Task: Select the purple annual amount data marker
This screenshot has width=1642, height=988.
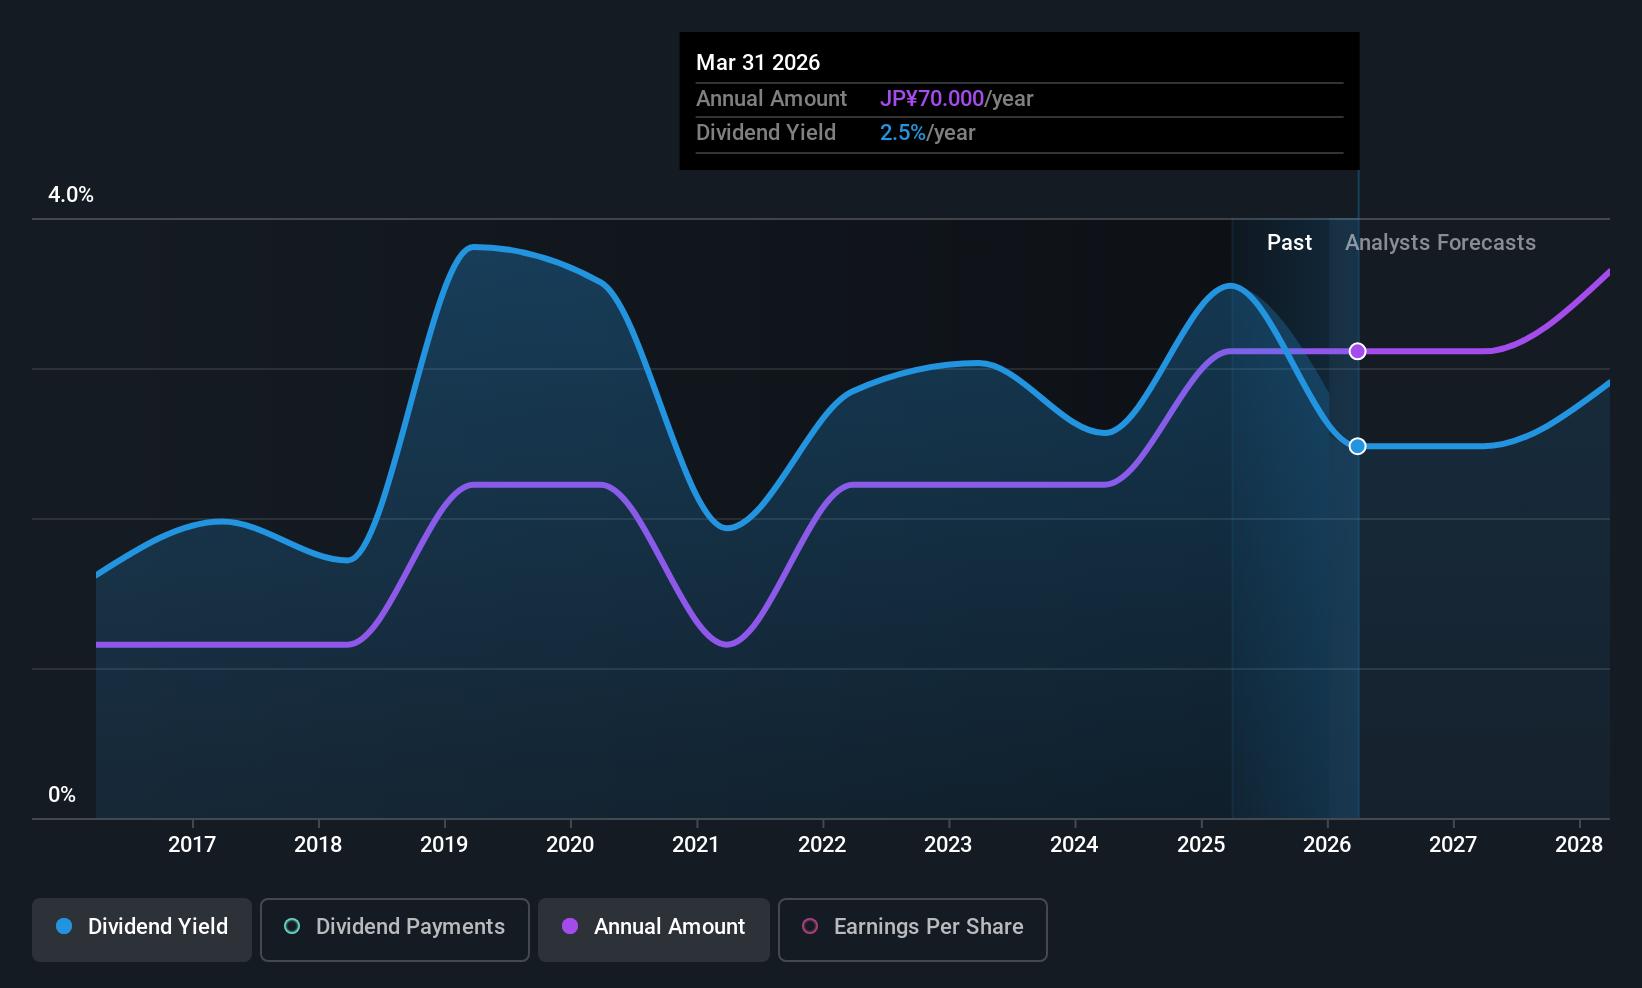Action: 1357,351
